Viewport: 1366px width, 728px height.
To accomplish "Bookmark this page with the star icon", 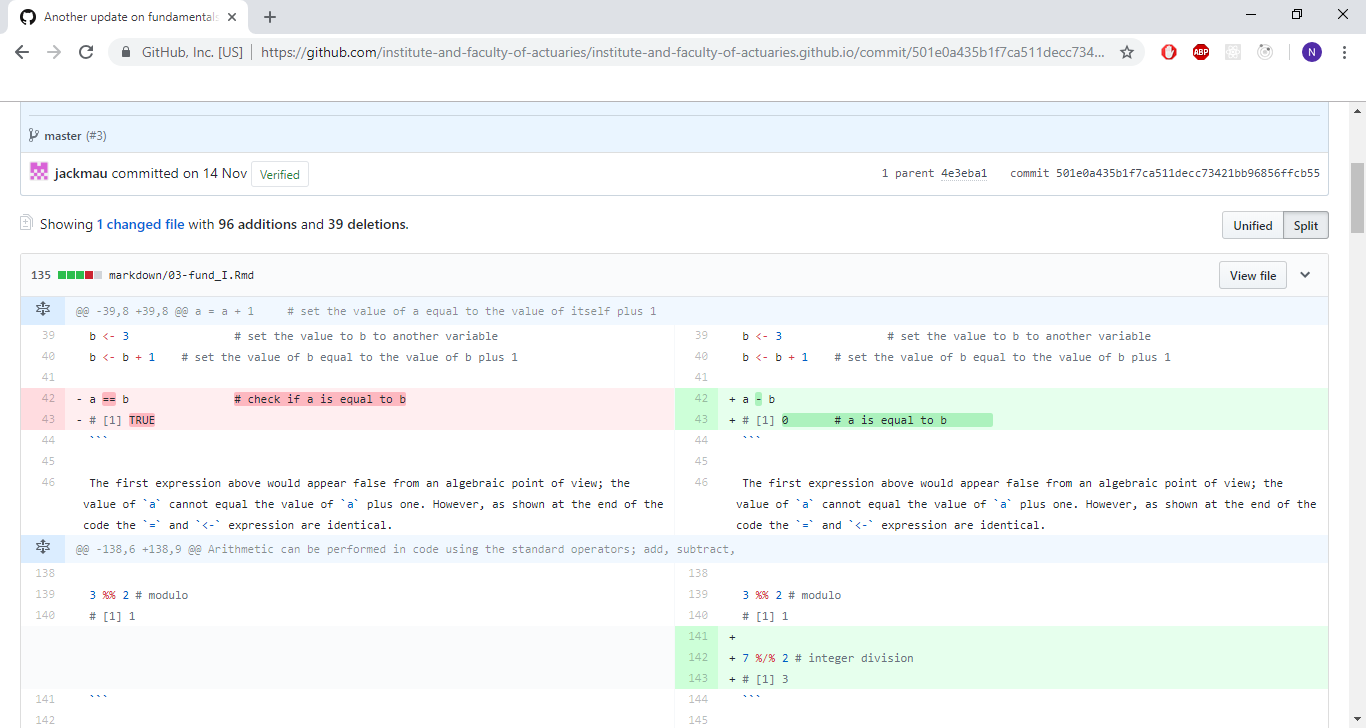I will 1127,52.
